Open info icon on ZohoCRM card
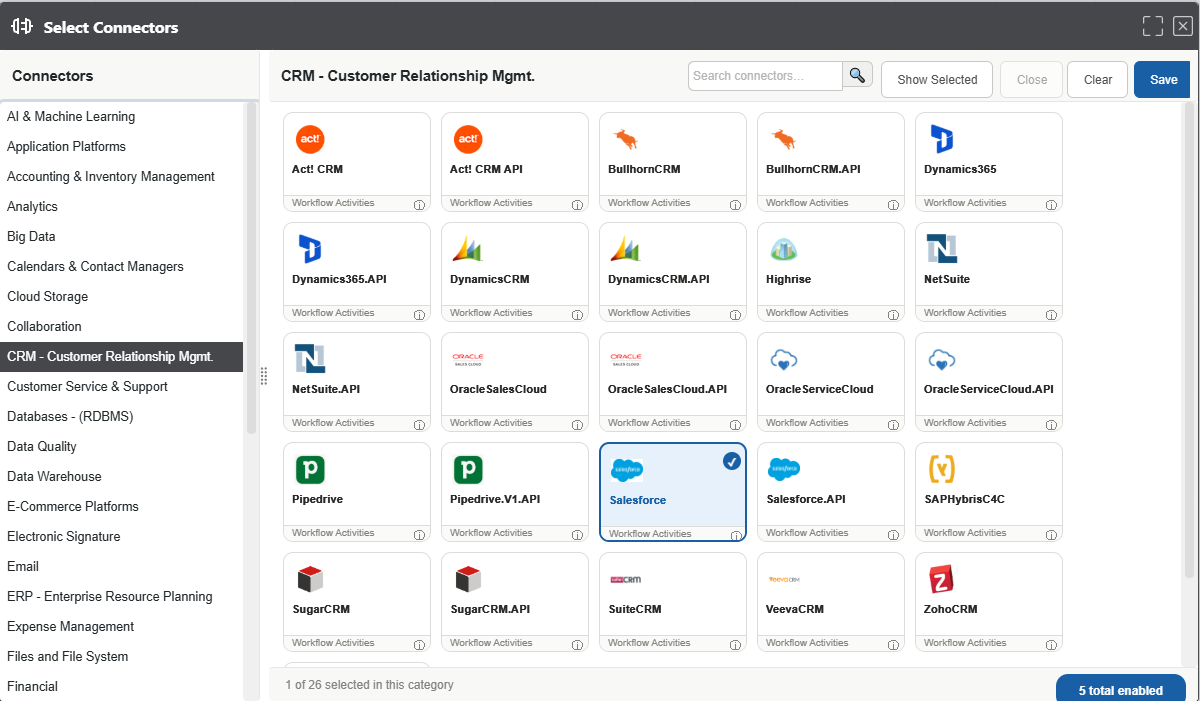 (1051, 644)
